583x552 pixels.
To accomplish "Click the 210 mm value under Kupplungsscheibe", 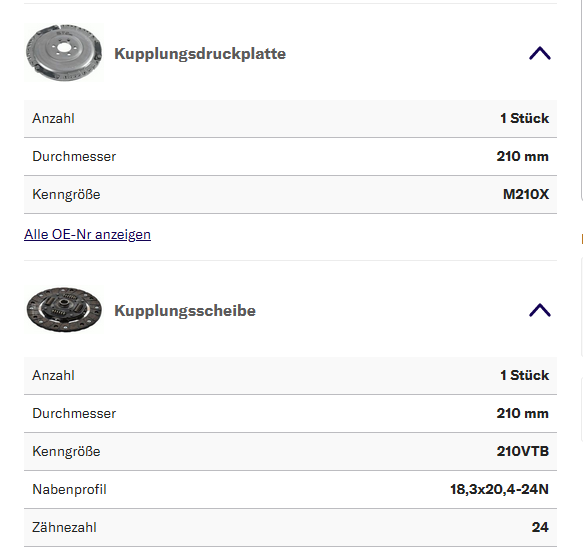I will point(522,413).
